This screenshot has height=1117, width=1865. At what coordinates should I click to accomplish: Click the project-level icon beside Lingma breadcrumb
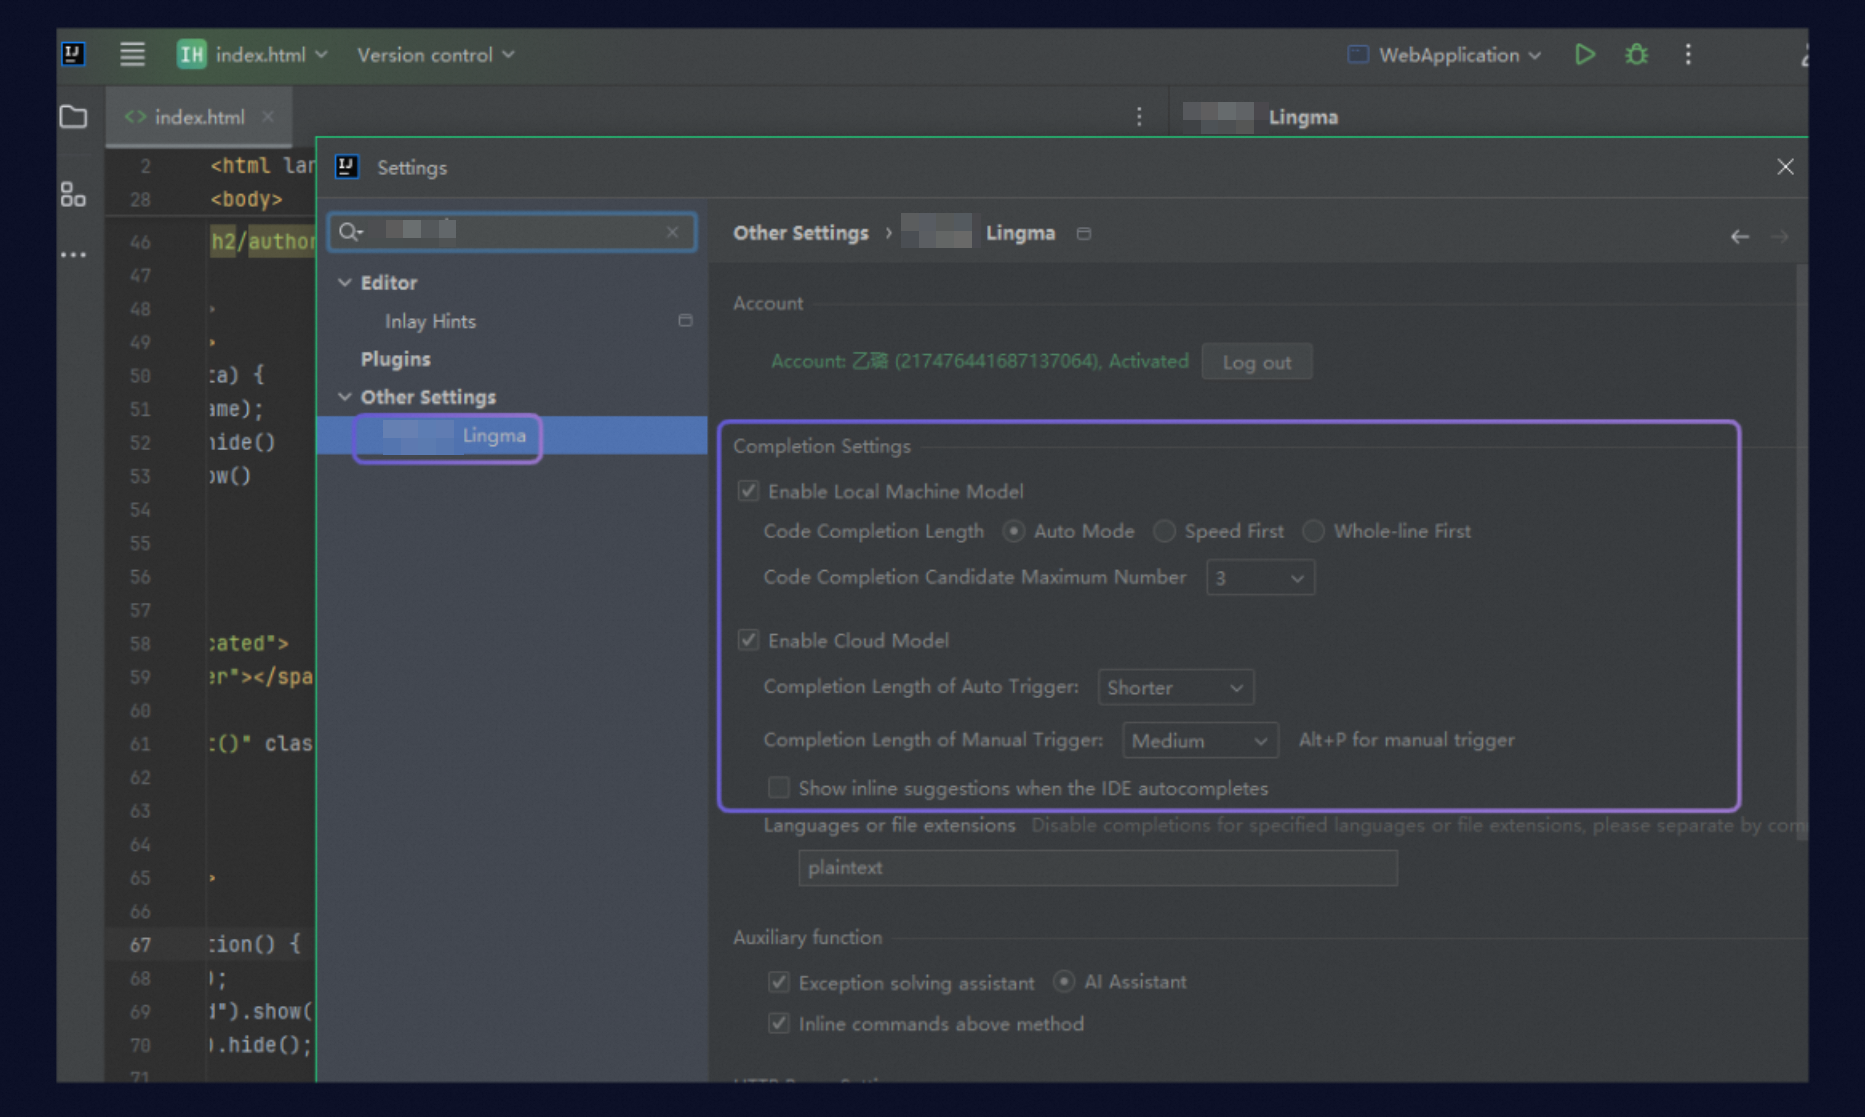coord(1084,234)
